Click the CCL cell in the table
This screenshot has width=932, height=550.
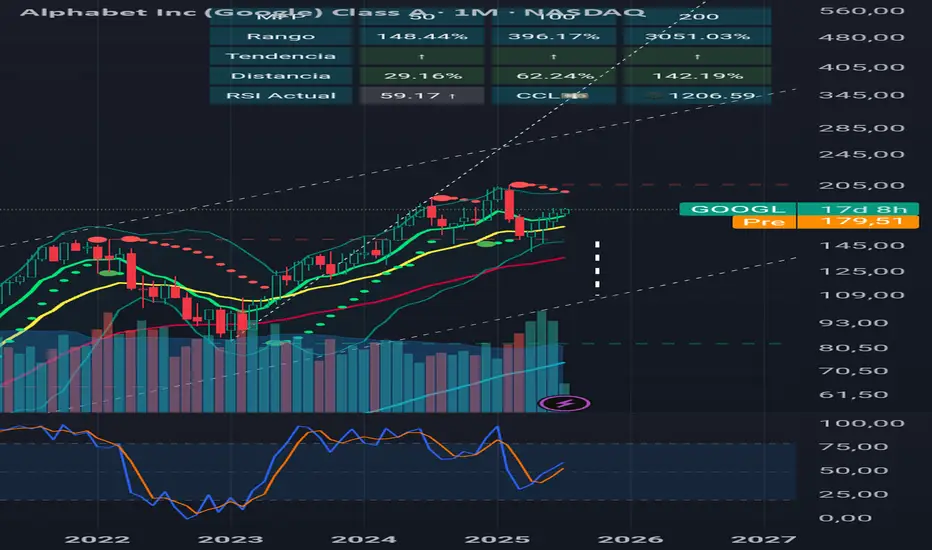[553, 95]
